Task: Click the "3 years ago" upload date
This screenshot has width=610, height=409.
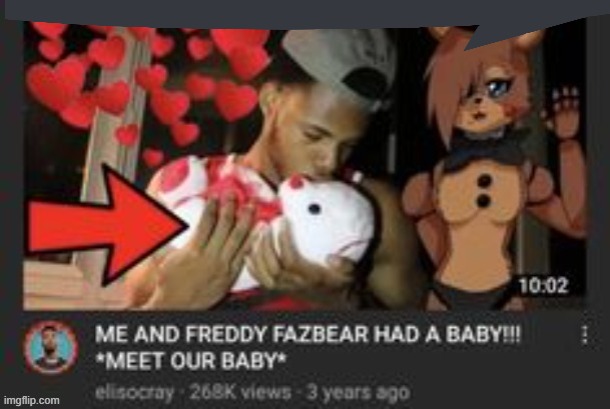Action: (358, 392)
